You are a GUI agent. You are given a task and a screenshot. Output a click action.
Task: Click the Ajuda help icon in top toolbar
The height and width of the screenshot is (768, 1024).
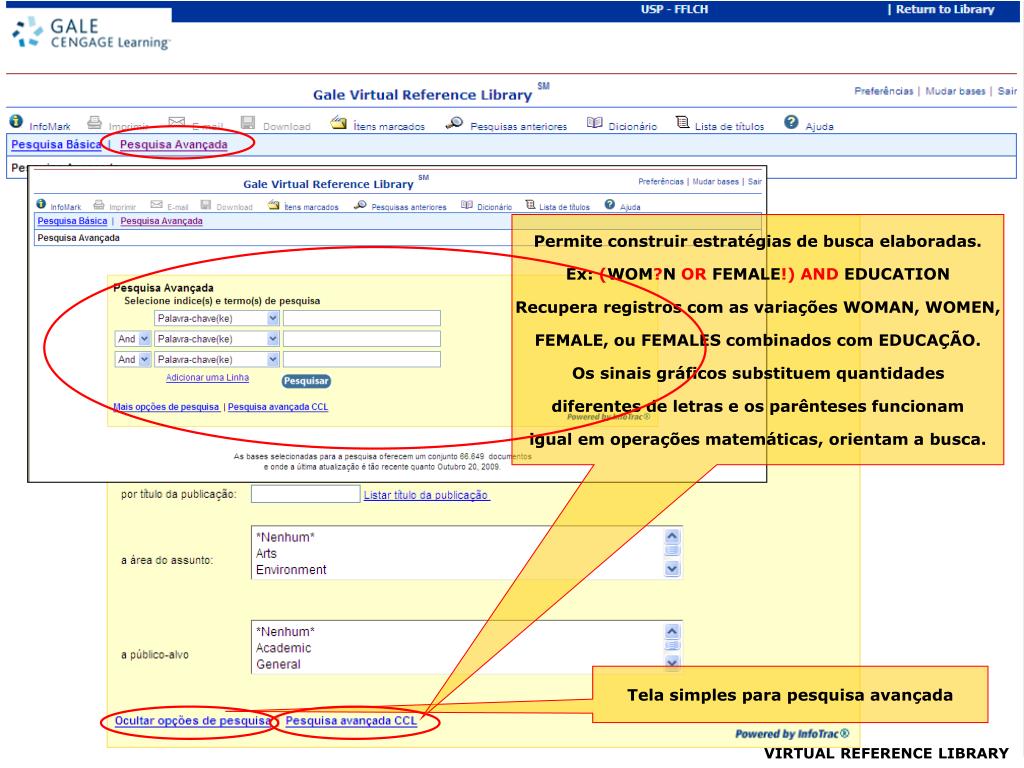click(x=791, y=122)
